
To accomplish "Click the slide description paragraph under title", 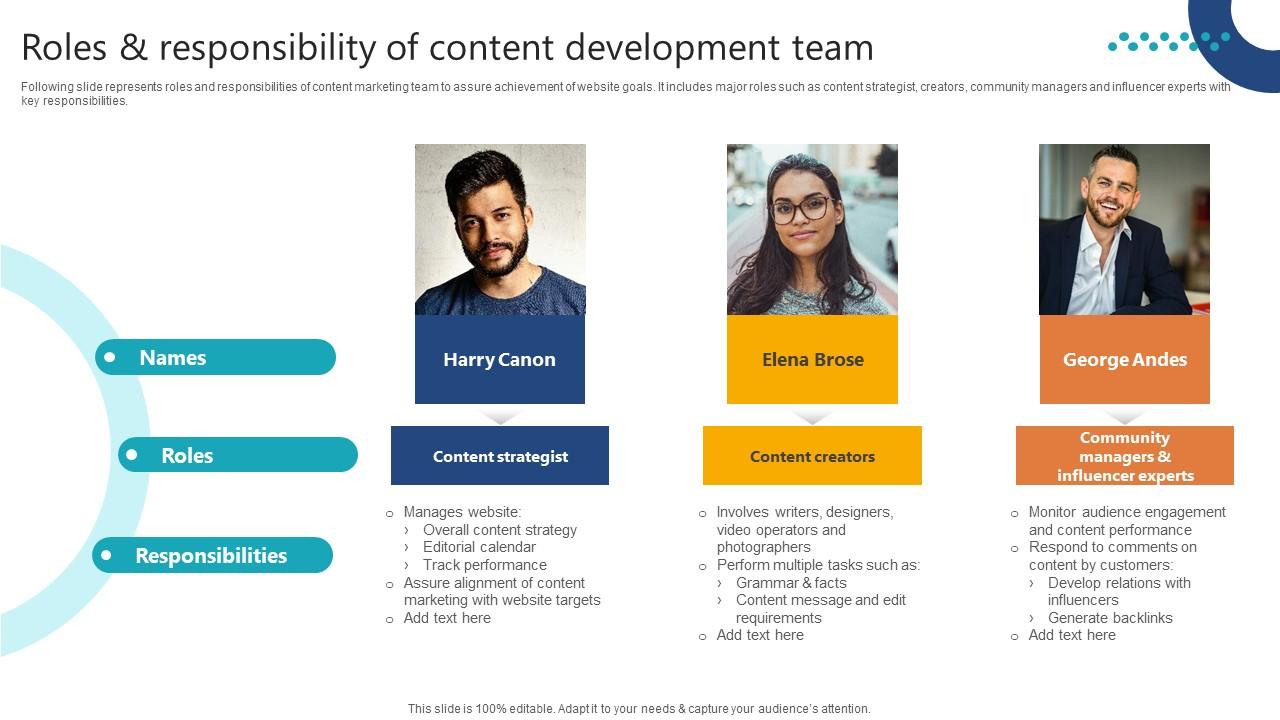I will (626, 94).
